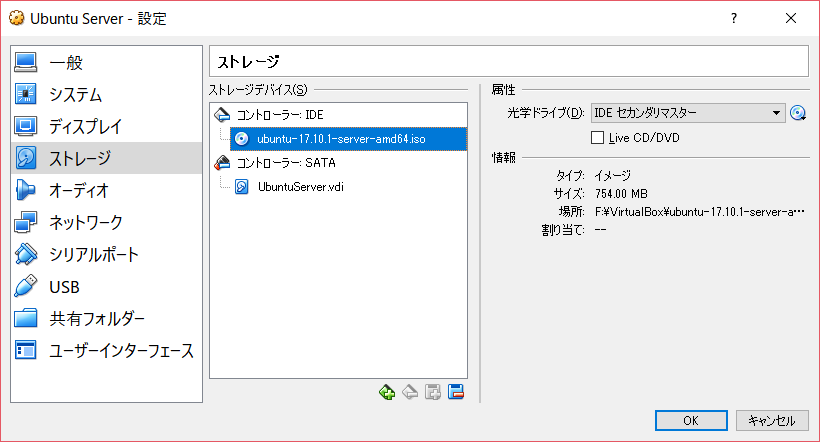Click the VirtualBox gear icon in title bar
This screenshot has height=442, width=820.
point(17,18)
